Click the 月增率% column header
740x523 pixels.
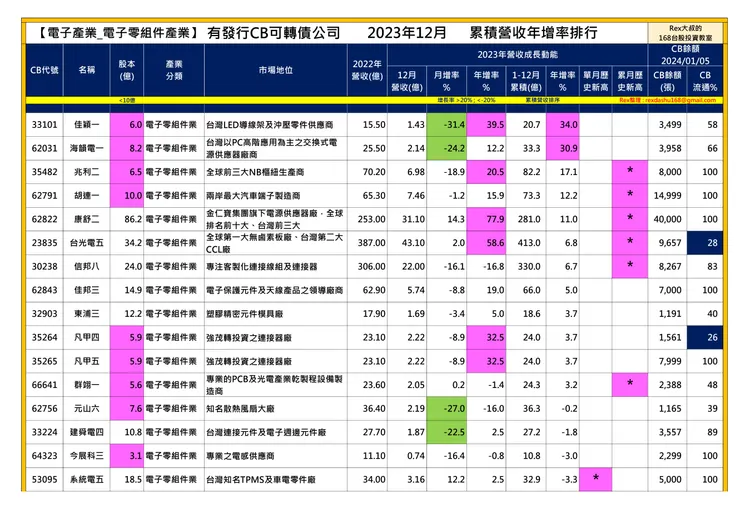click(x=446, y=81)
